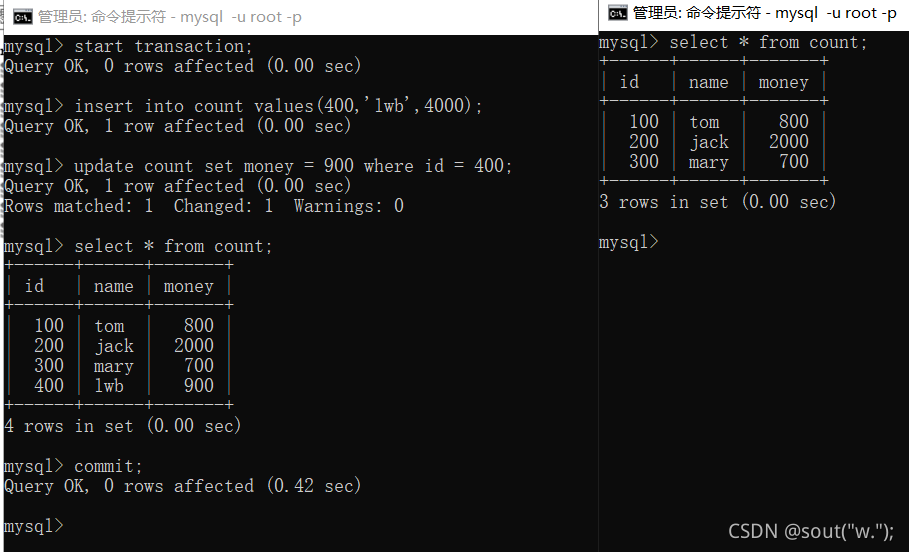Click 'jack' name cell in left table
Screen dimensions: 909x552
(114, 346)
